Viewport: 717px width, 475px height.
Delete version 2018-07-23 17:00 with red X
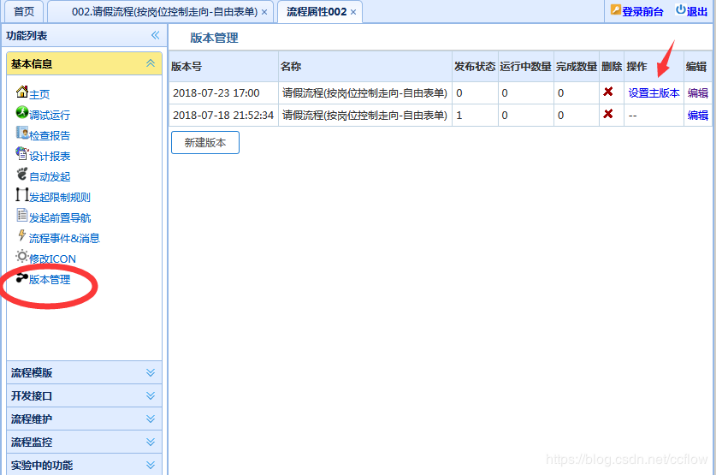[x=608, y=92]
